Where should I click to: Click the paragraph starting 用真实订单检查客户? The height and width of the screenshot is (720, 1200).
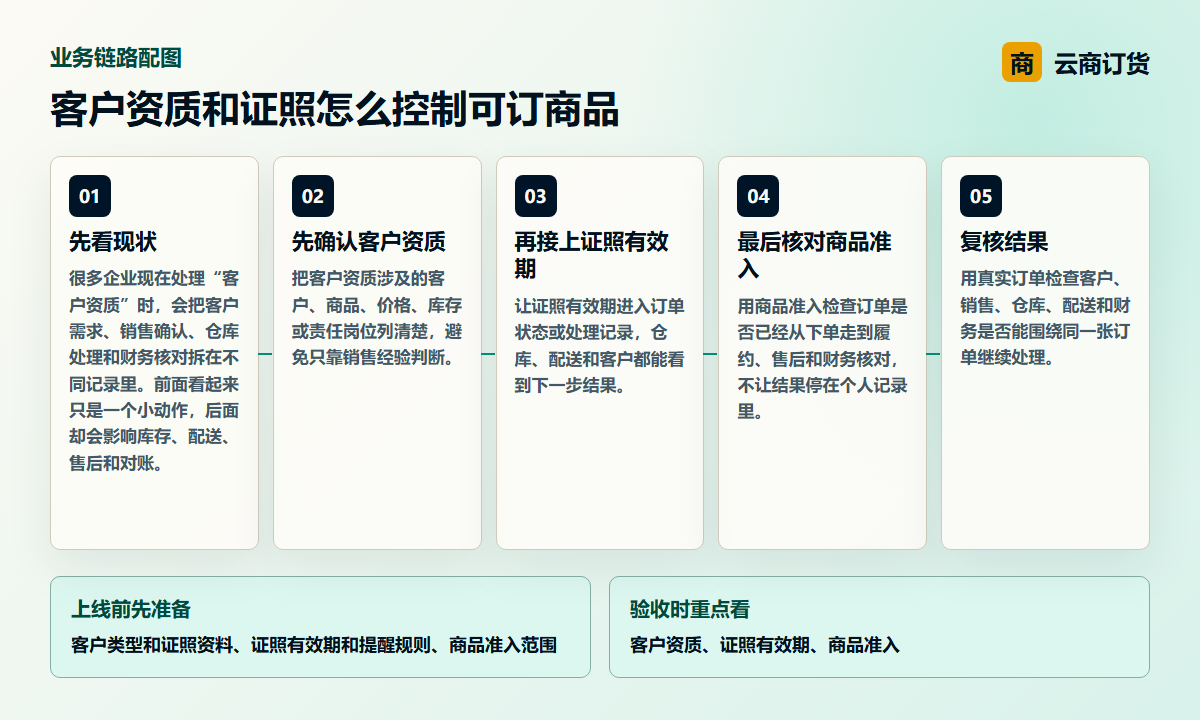point(1045,317)
